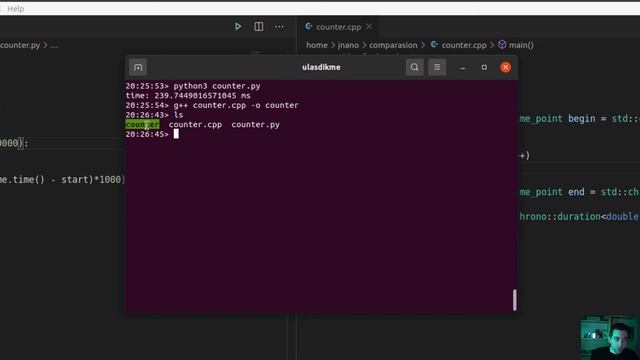
Task: Select counter.py breadcrumb in left editor
Action: coord(20,45)
